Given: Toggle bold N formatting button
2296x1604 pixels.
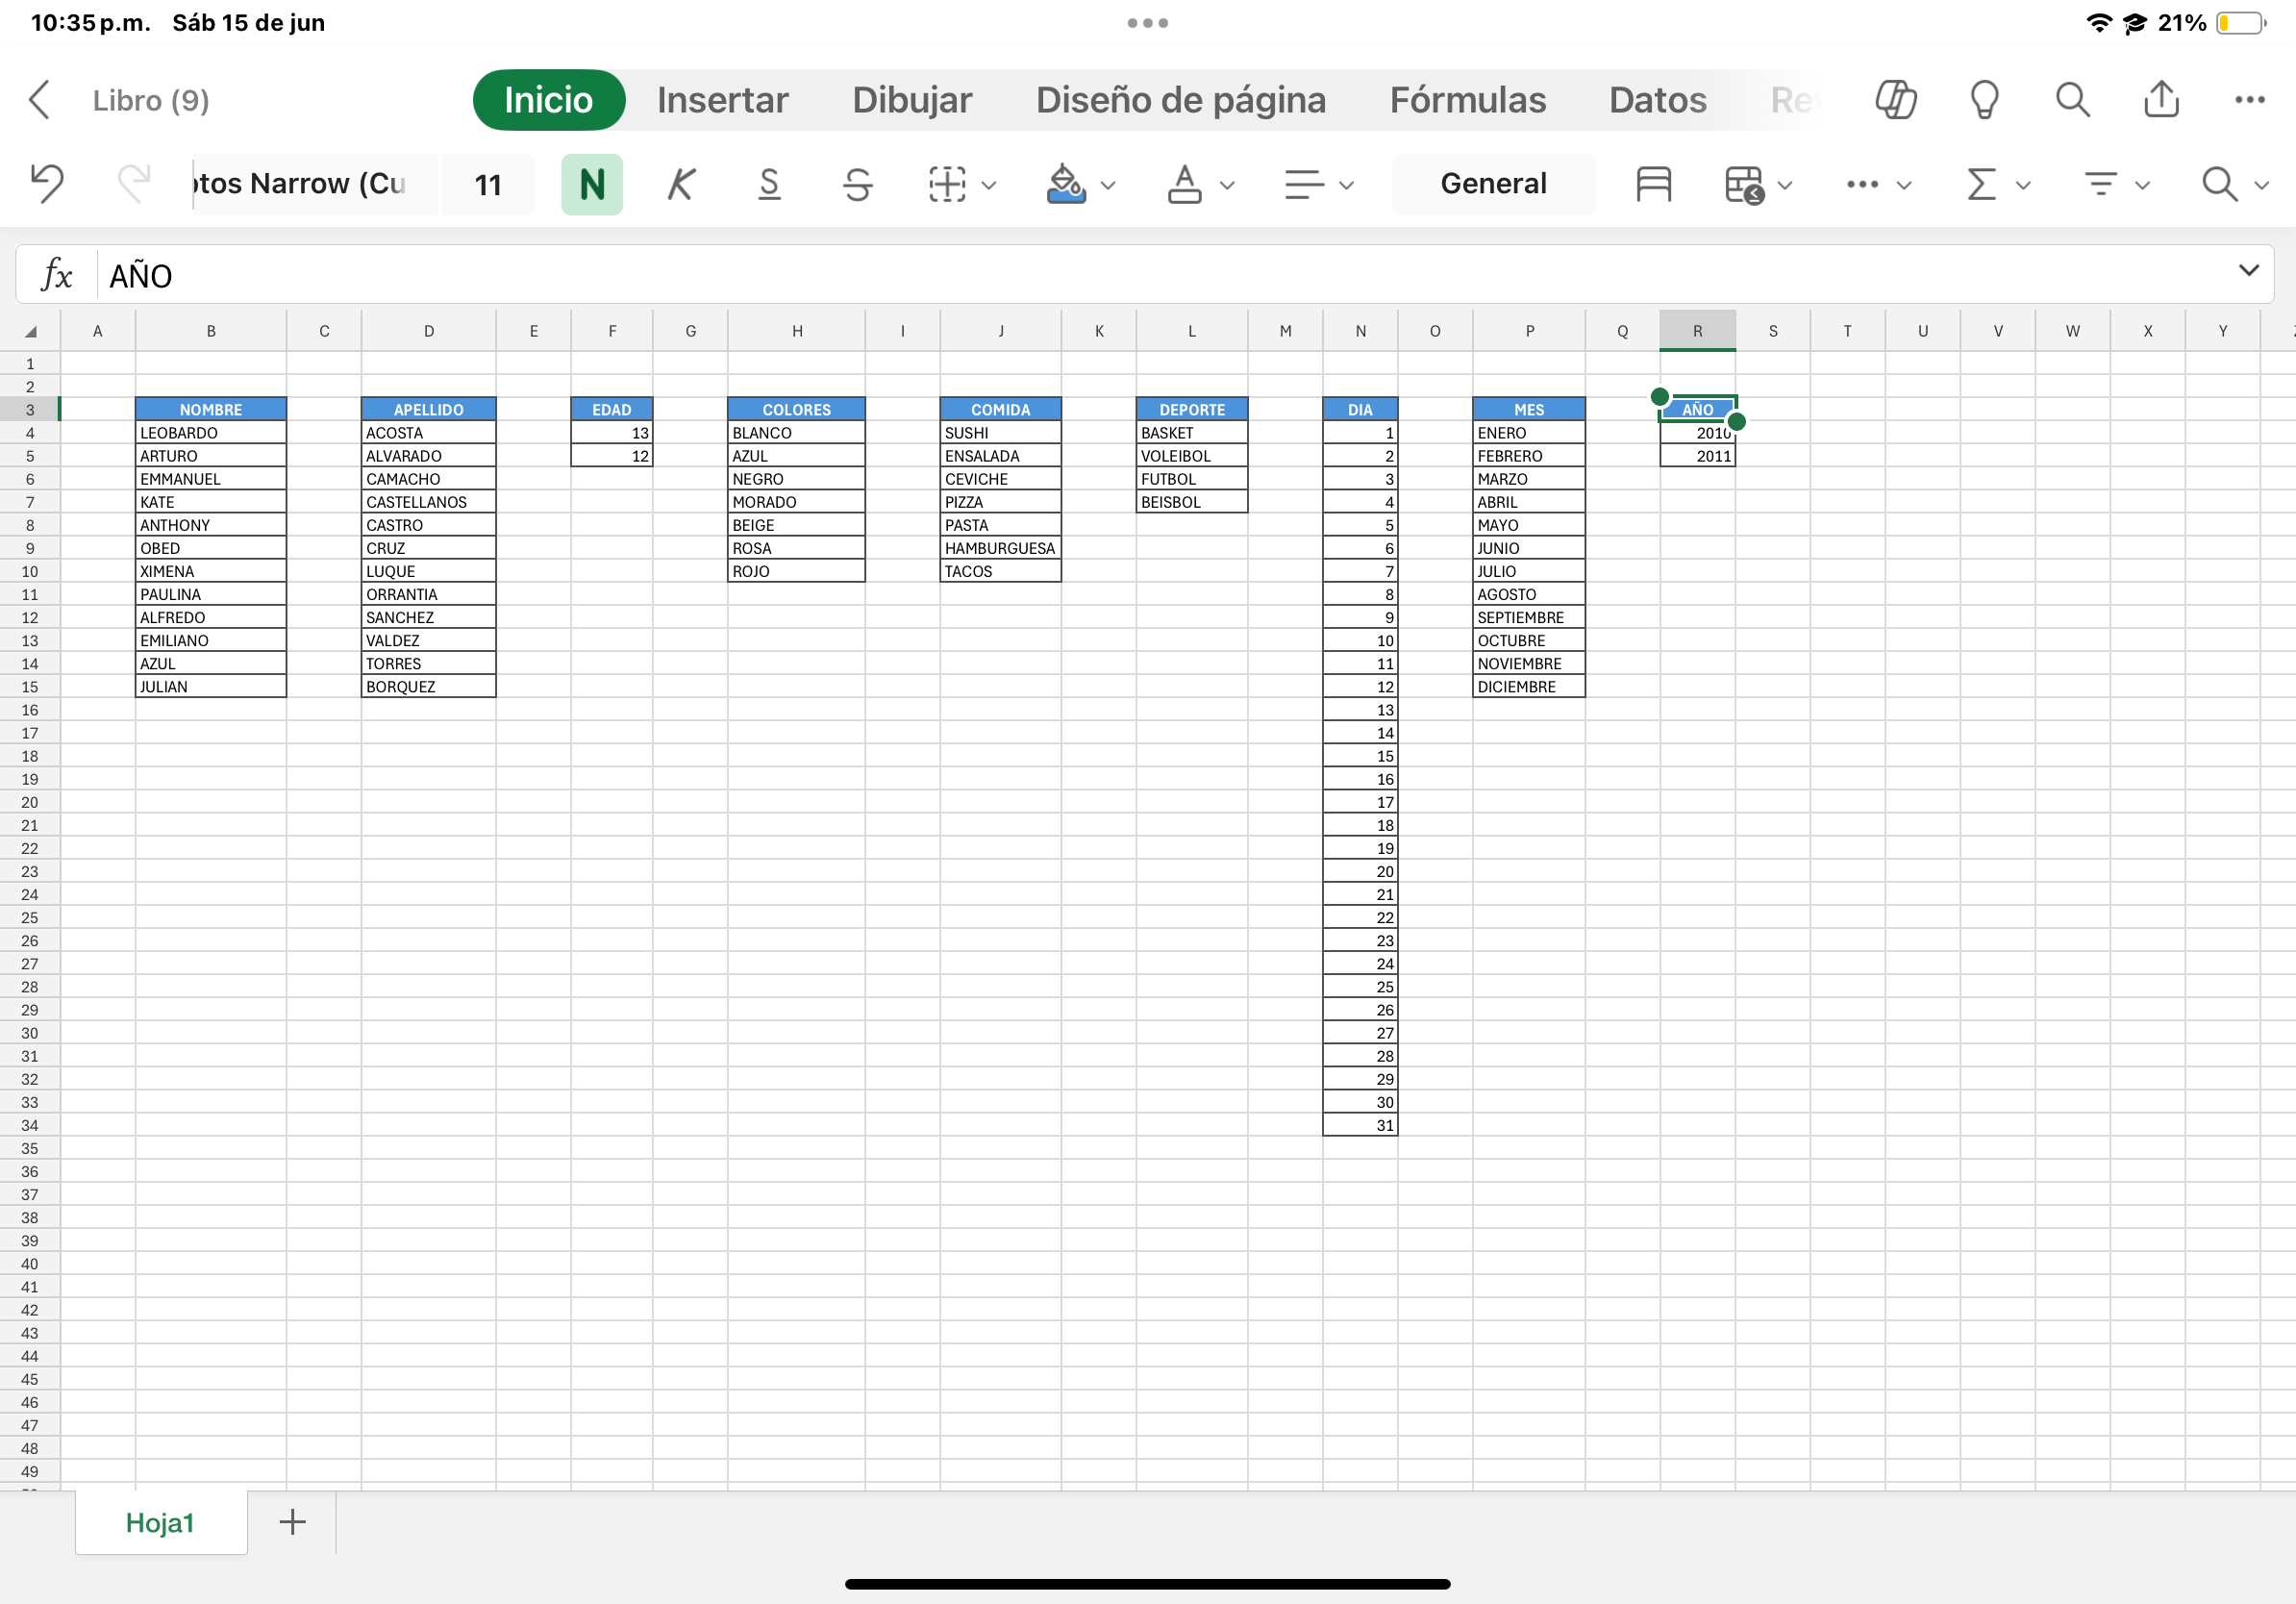Looking at the screenshot, I should [x=592, y=184].
